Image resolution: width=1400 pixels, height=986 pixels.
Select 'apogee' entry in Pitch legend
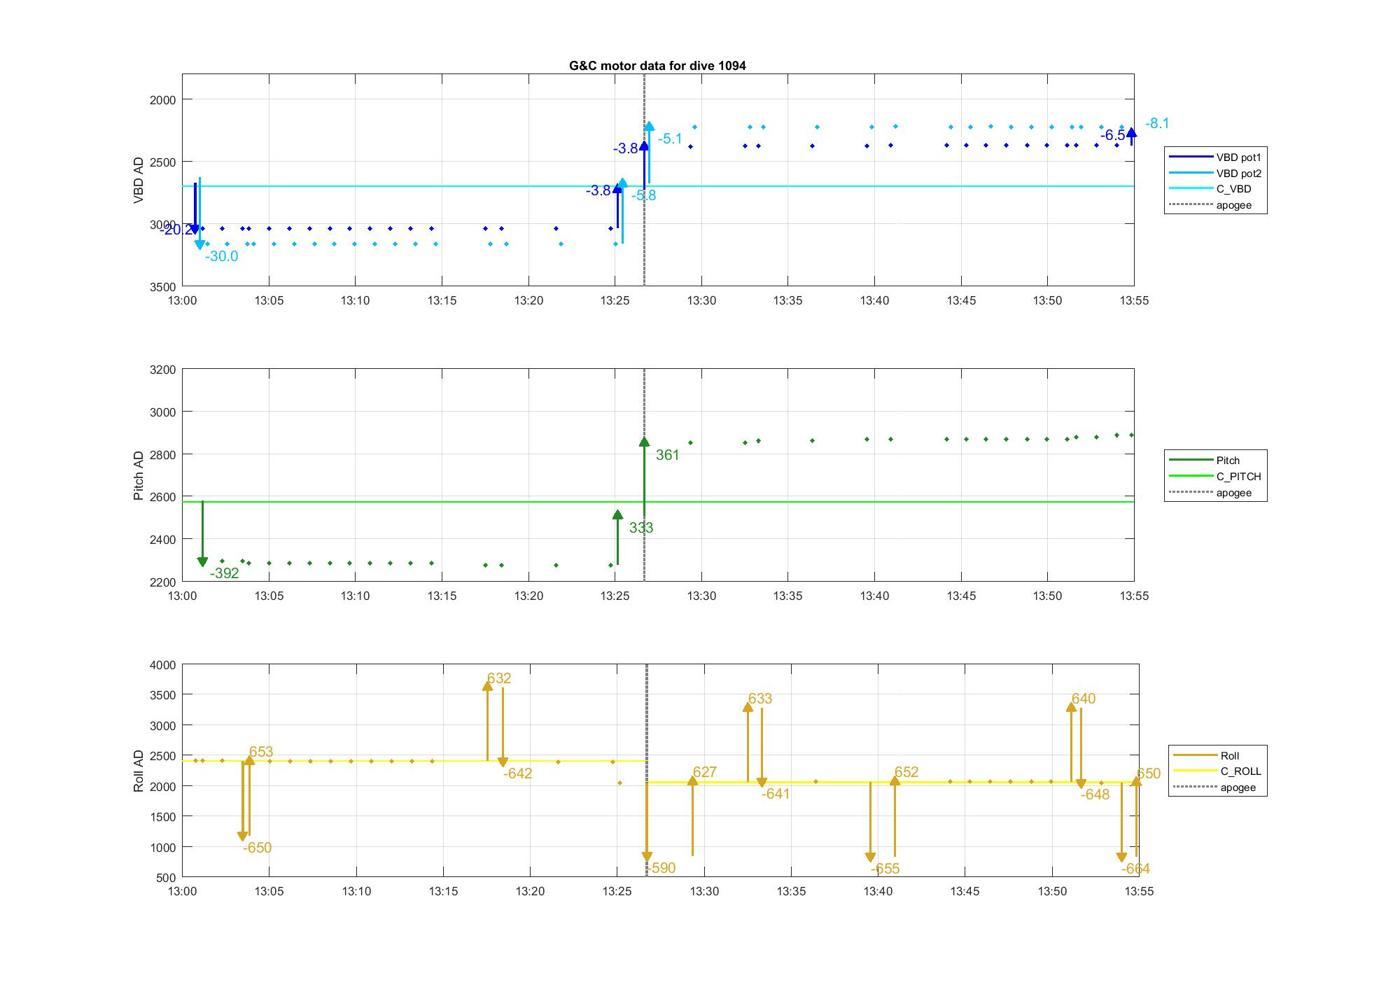[x=1216, y=492]
